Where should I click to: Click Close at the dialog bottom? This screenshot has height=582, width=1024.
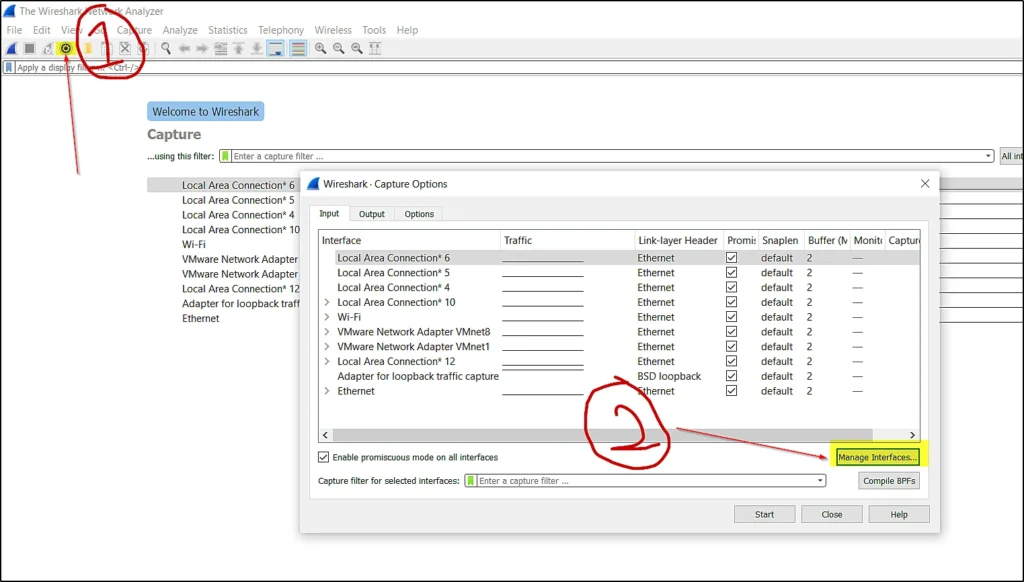click(831, 514)
